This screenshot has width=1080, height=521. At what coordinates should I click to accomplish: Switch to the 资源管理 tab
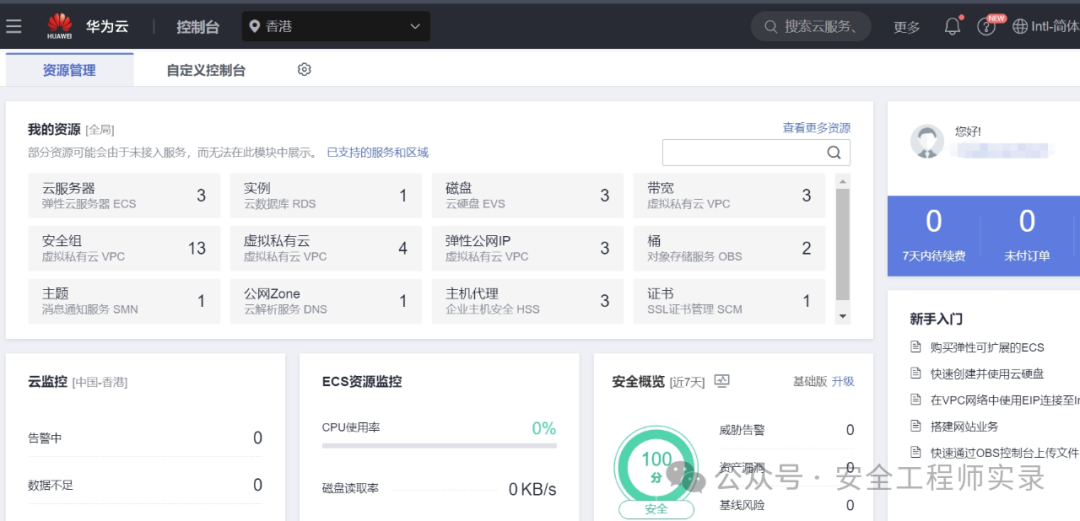click(x=70, y=70)
